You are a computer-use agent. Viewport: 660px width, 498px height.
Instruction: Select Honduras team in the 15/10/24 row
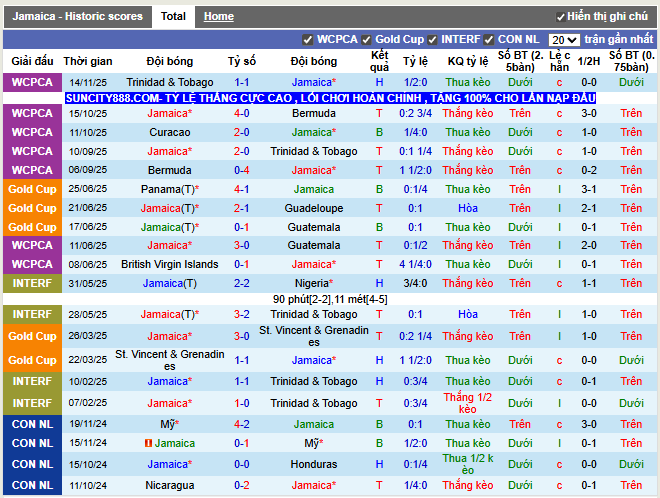314,464
